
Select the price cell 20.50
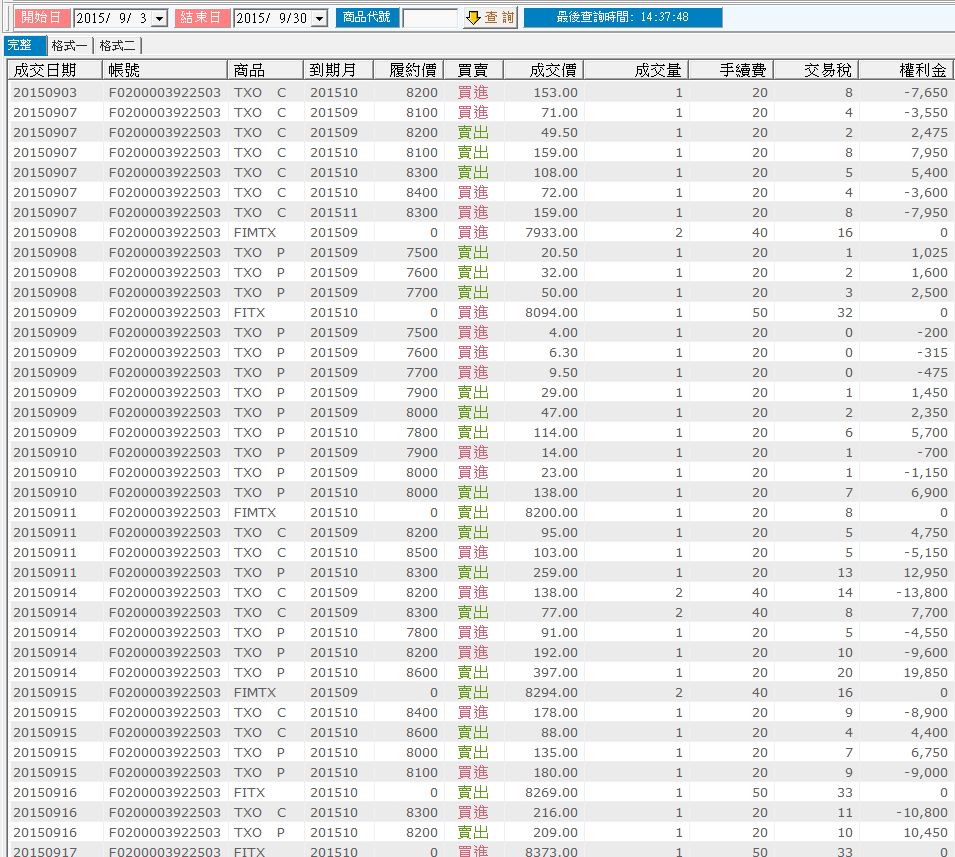(559, 253)
